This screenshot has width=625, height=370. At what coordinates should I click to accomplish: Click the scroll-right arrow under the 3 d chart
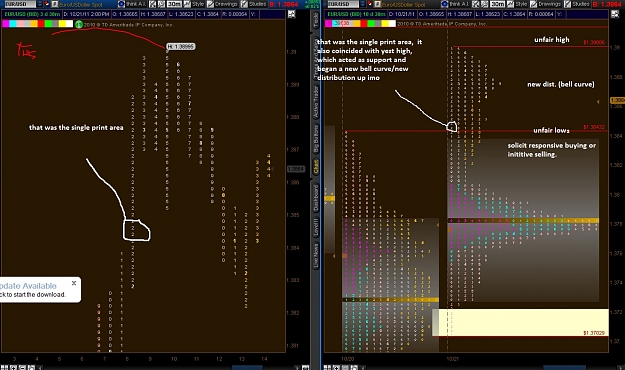297,367
